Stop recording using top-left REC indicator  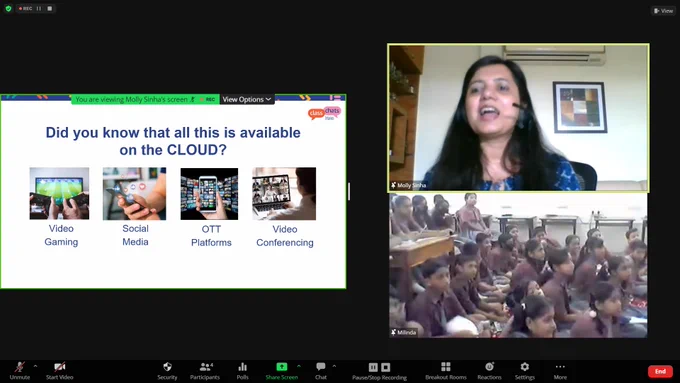(49, 8)
